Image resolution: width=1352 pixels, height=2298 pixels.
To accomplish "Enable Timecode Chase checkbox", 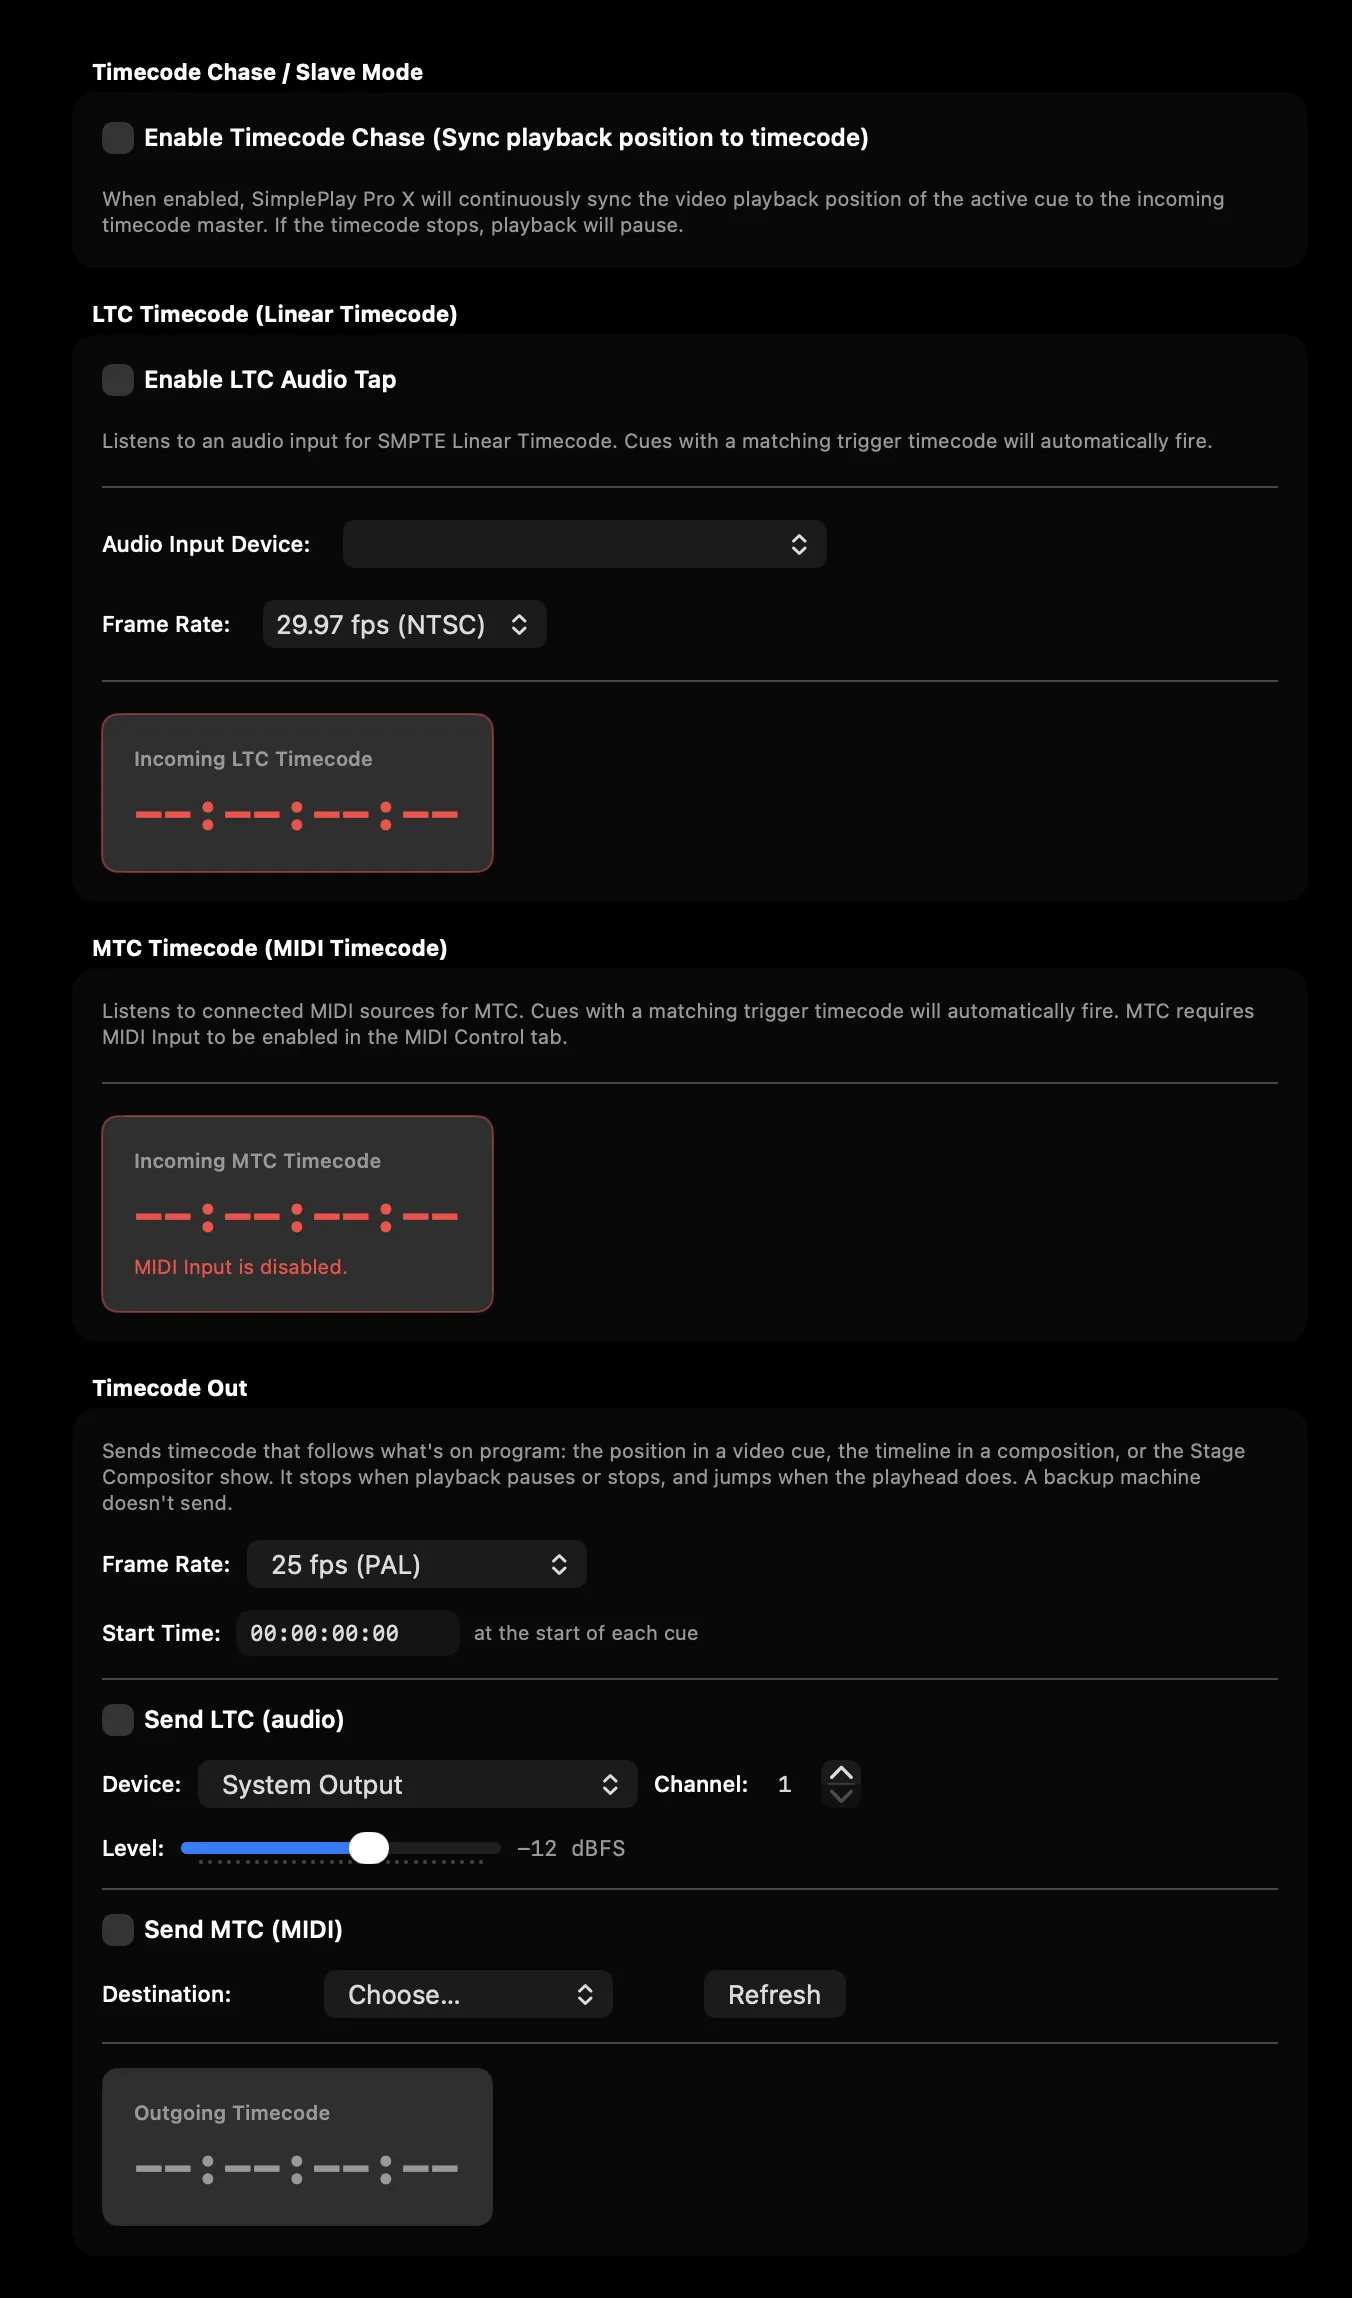I will coord(118,138).
